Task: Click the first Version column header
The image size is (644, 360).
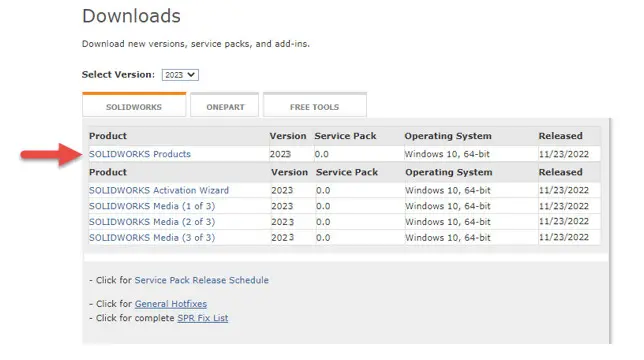Action: coord(288,136)
